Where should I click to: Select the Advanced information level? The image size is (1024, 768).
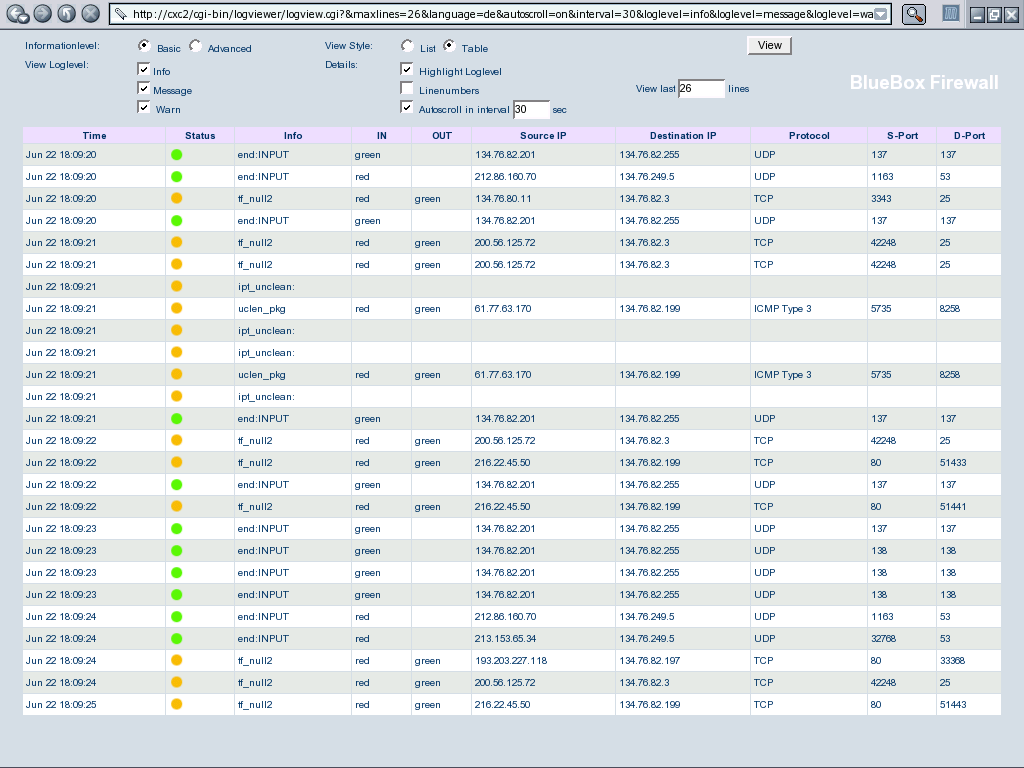click(196, 47)
